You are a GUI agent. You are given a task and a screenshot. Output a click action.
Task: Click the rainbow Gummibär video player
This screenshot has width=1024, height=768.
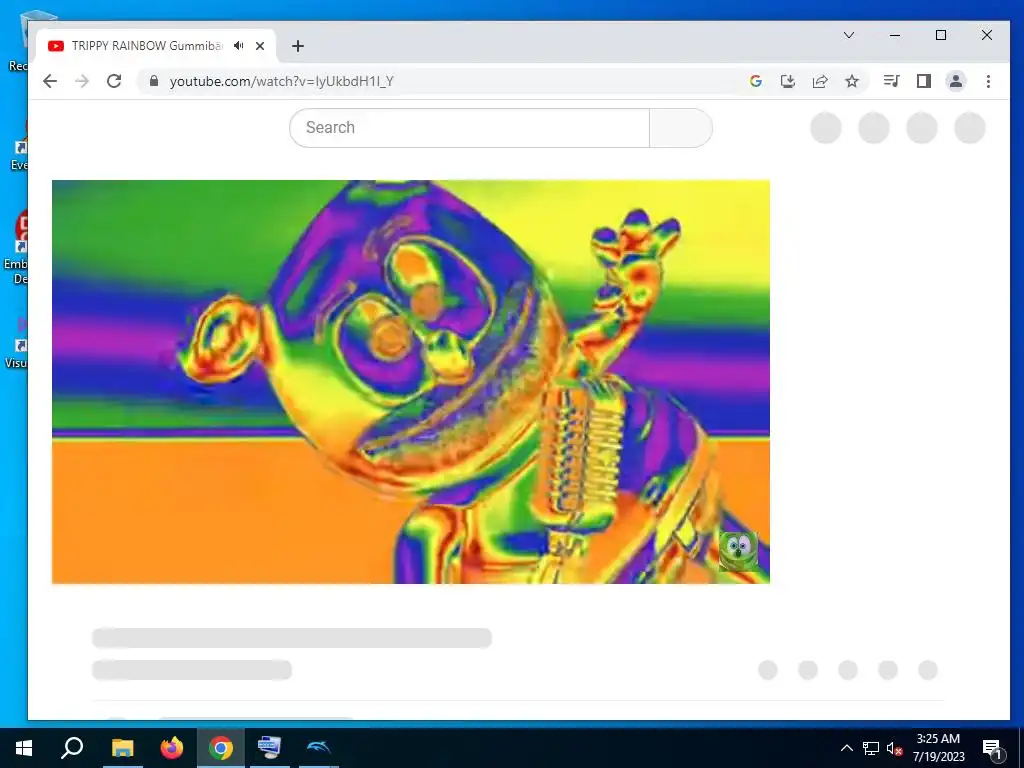click(x=411, y=382)
